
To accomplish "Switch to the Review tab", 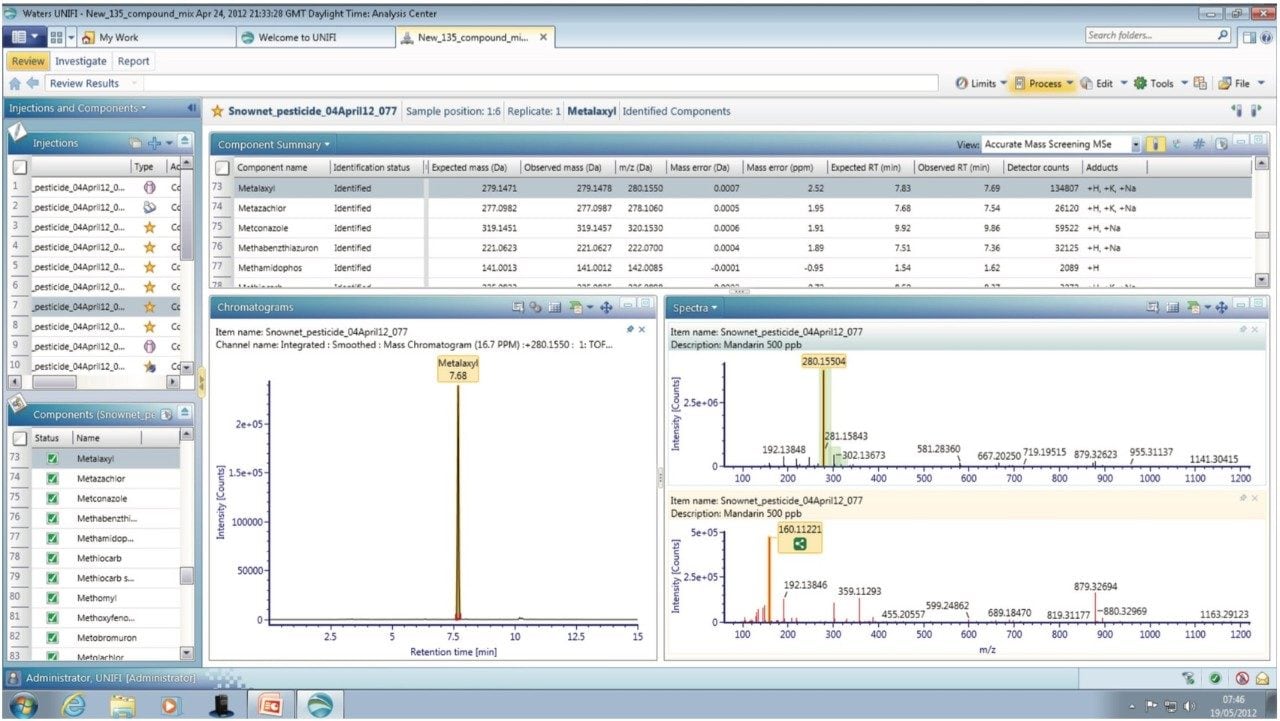I will click(28, 61).
